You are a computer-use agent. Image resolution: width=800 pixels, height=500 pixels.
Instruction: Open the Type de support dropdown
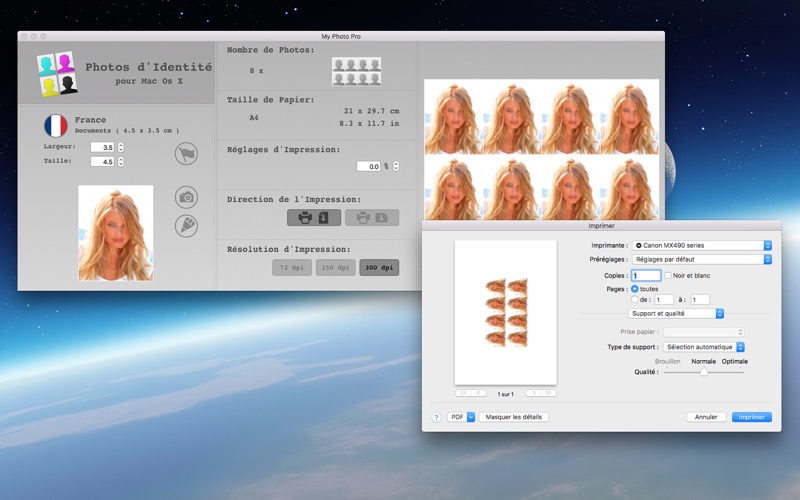706,347
